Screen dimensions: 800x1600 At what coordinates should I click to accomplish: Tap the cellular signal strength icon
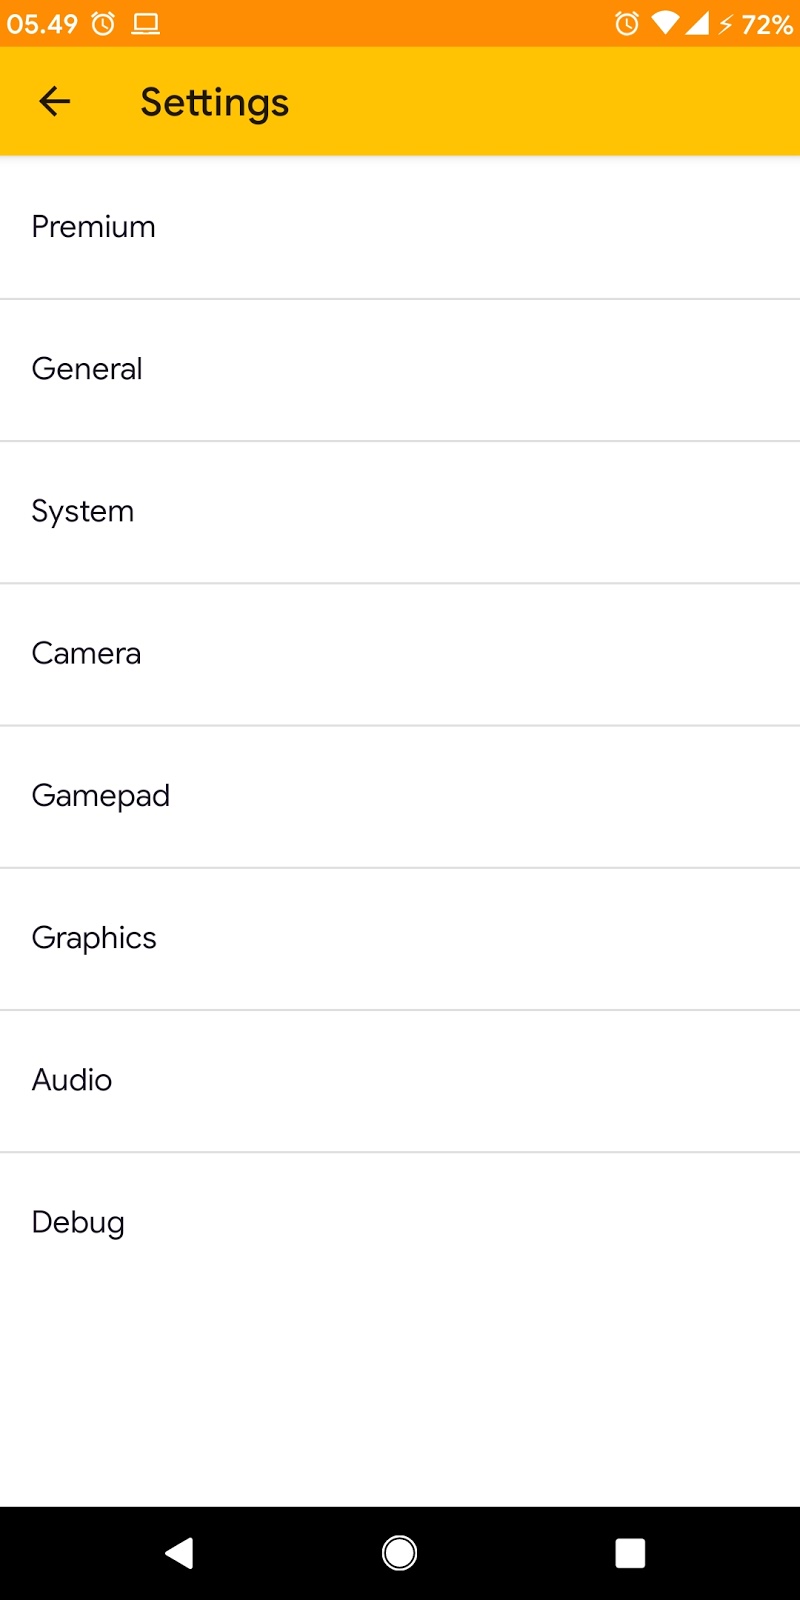coord(697,23)
